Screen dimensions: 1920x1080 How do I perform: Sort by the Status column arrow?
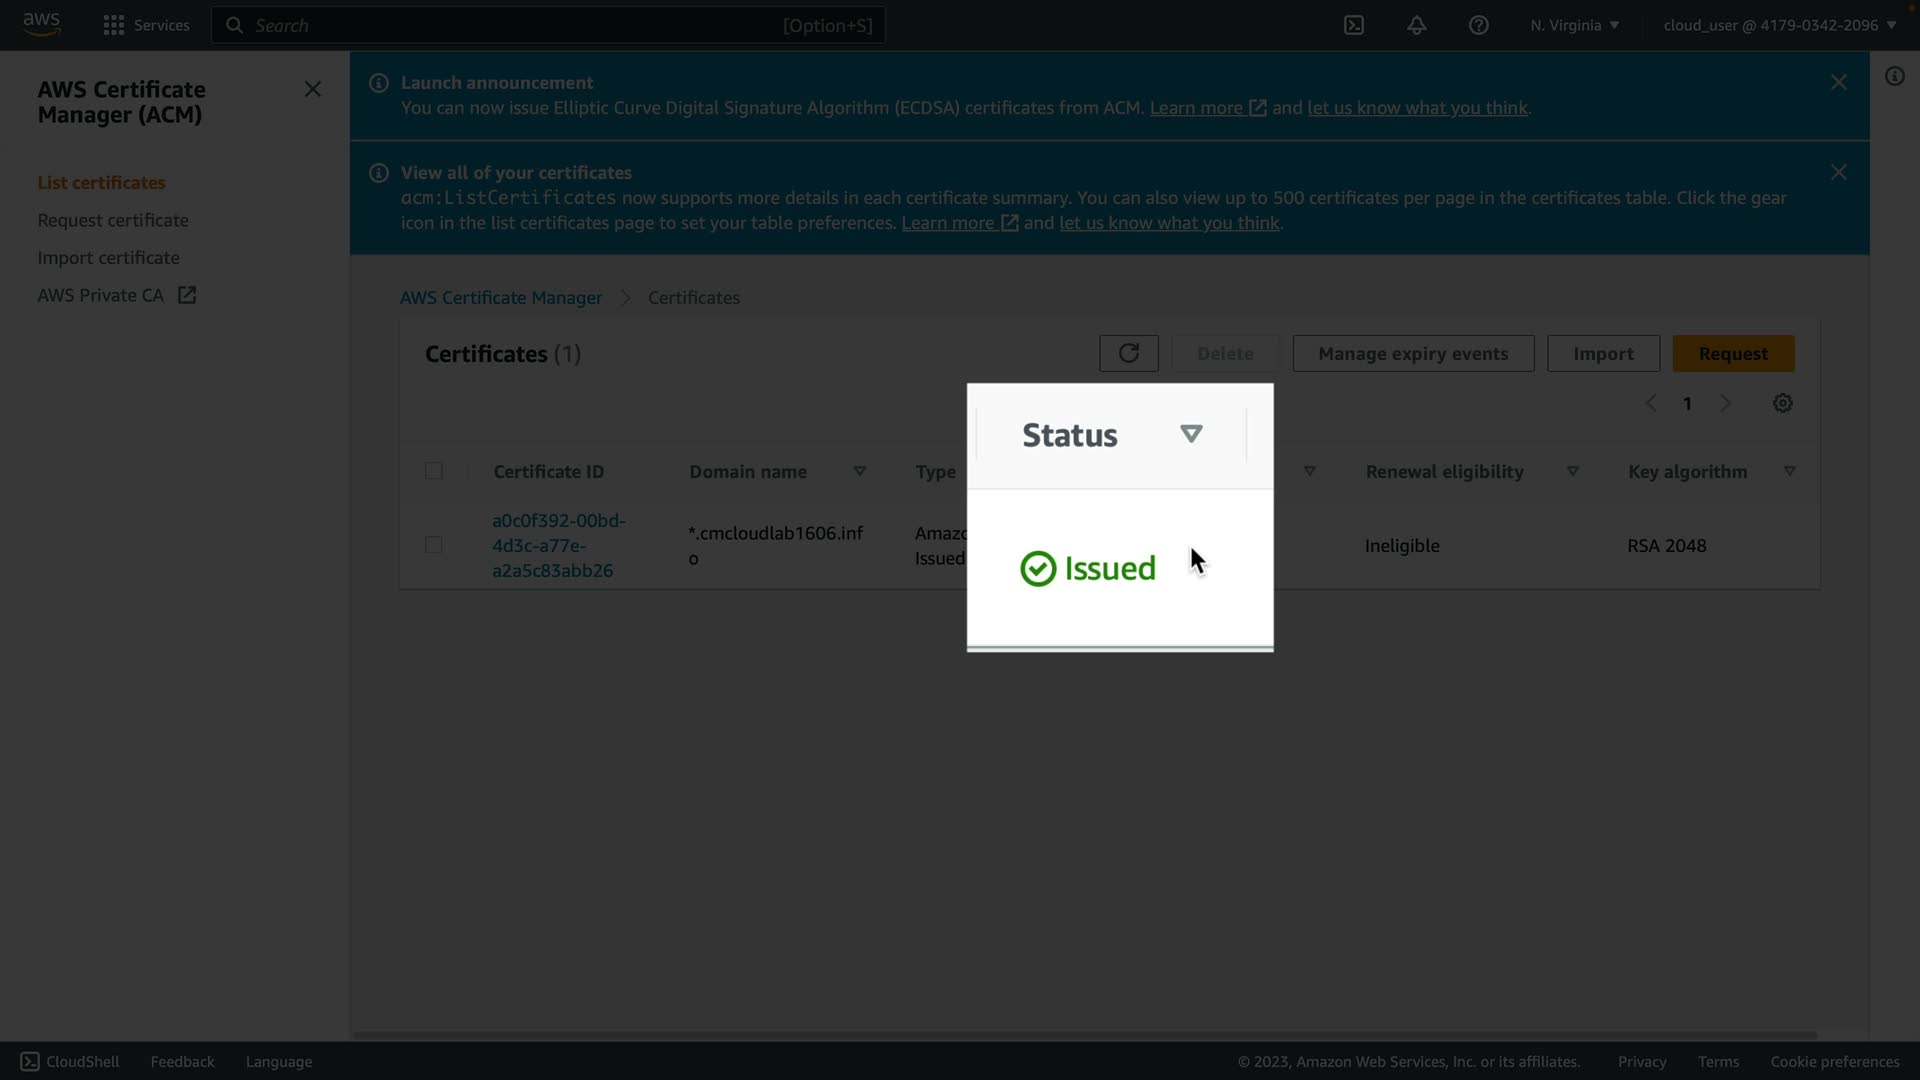point(1190,434)
